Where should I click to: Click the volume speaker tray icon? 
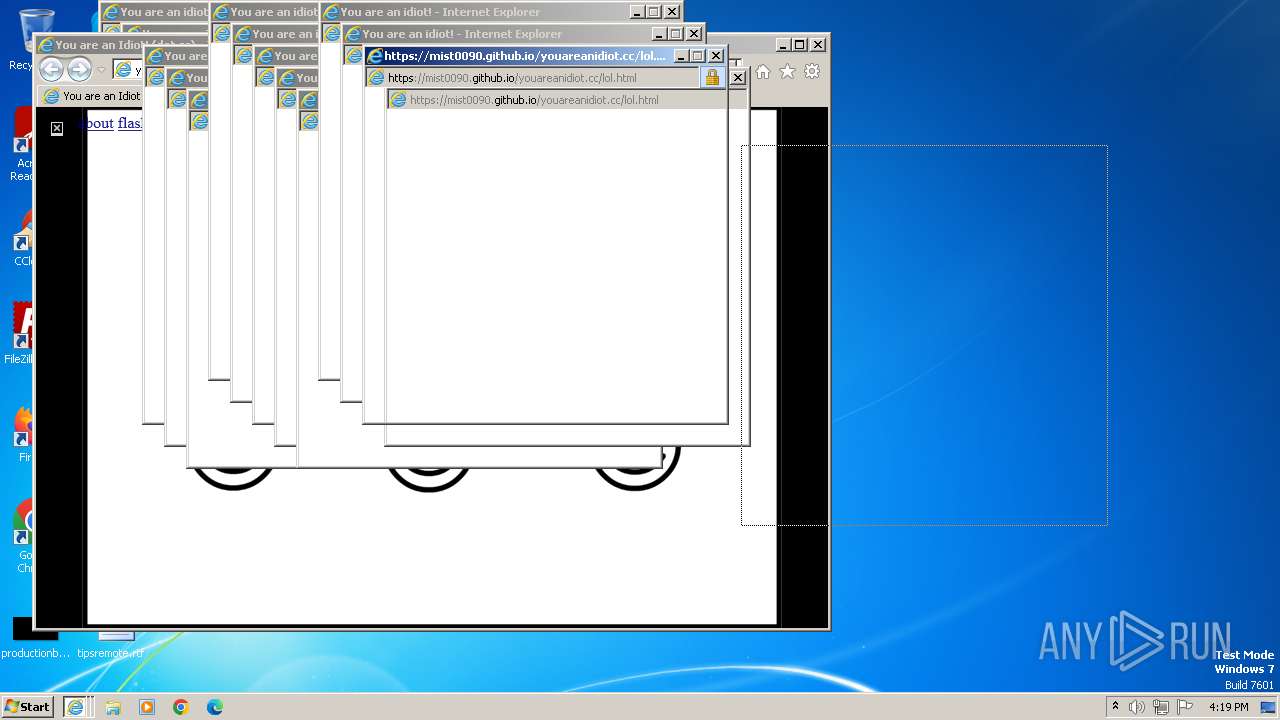point(1137,707)
